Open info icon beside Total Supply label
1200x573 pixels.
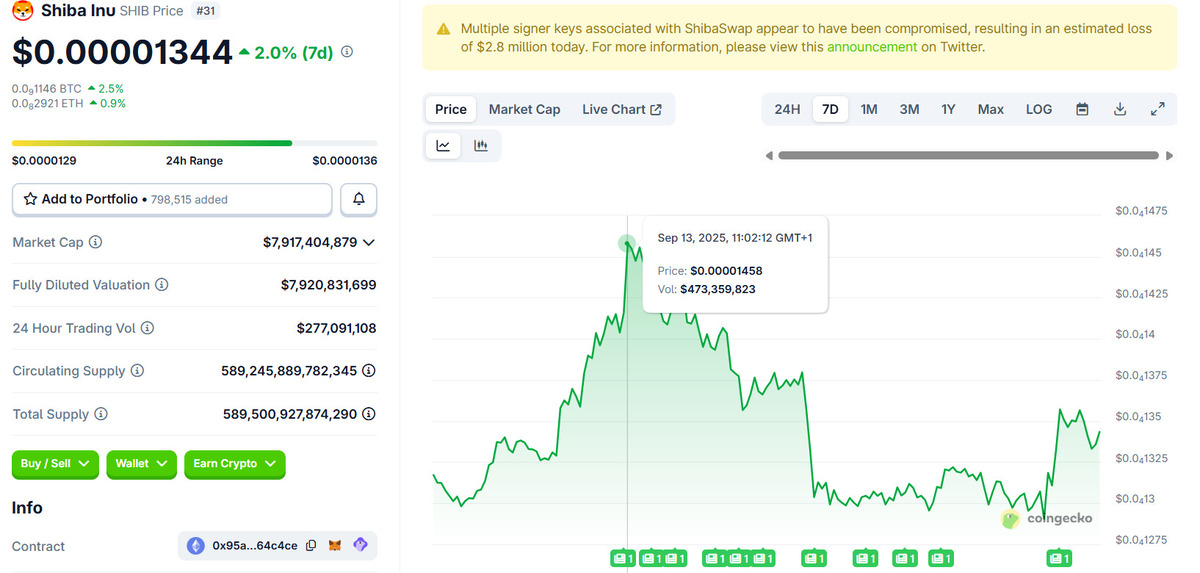coord(101,414)
